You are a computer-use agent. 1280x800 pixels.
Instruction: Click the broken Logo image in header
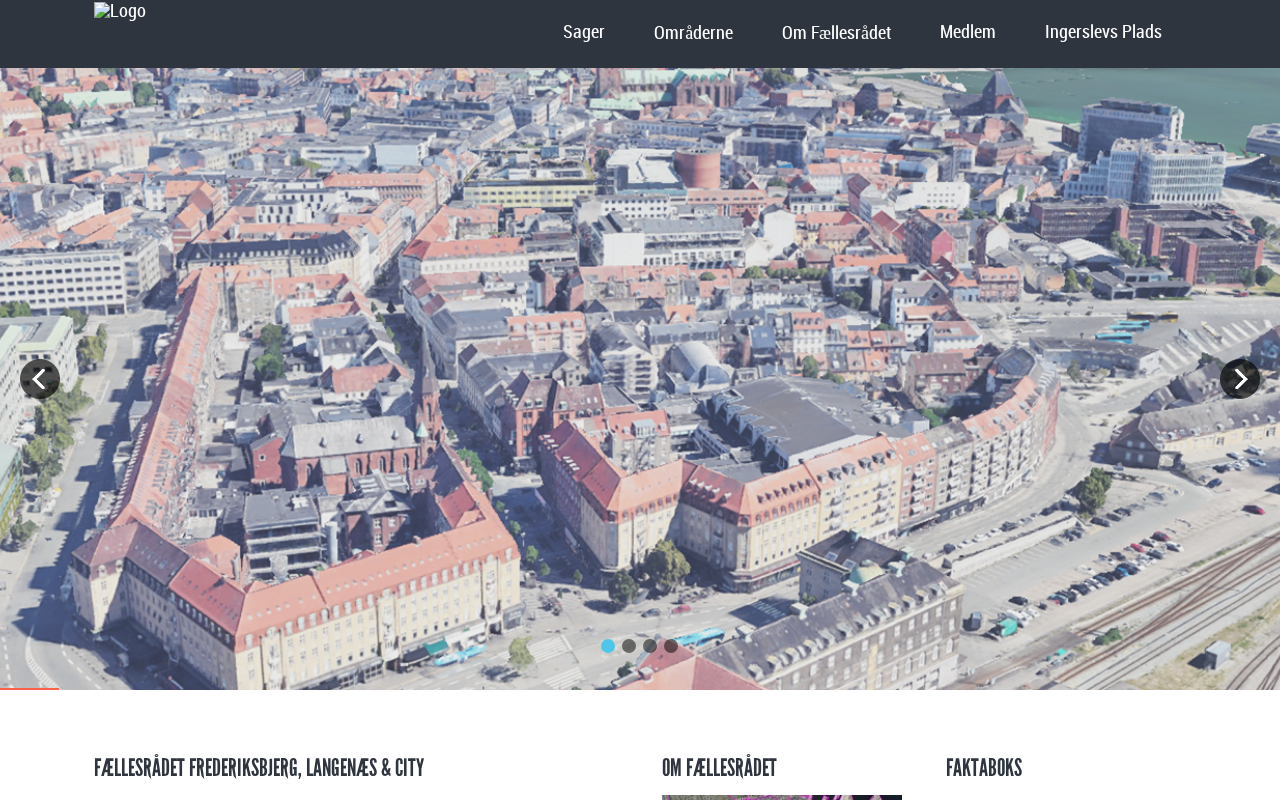[119, 12]
